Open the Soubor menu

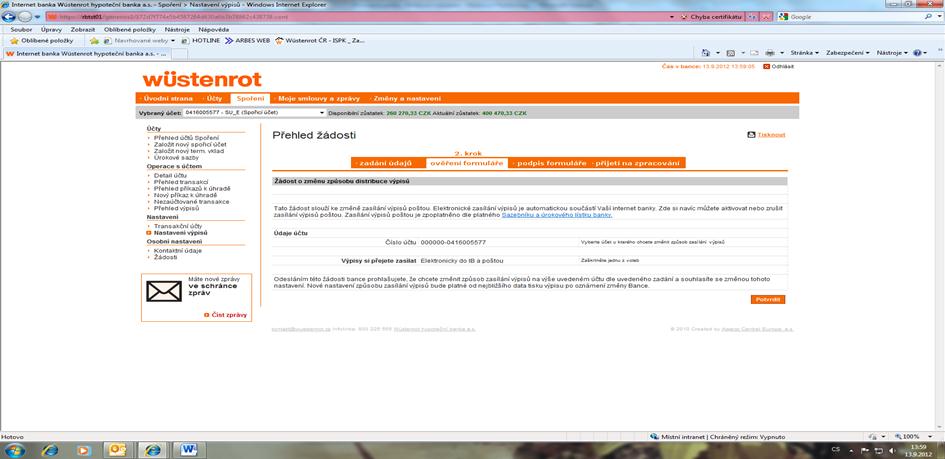click(21, 29)
